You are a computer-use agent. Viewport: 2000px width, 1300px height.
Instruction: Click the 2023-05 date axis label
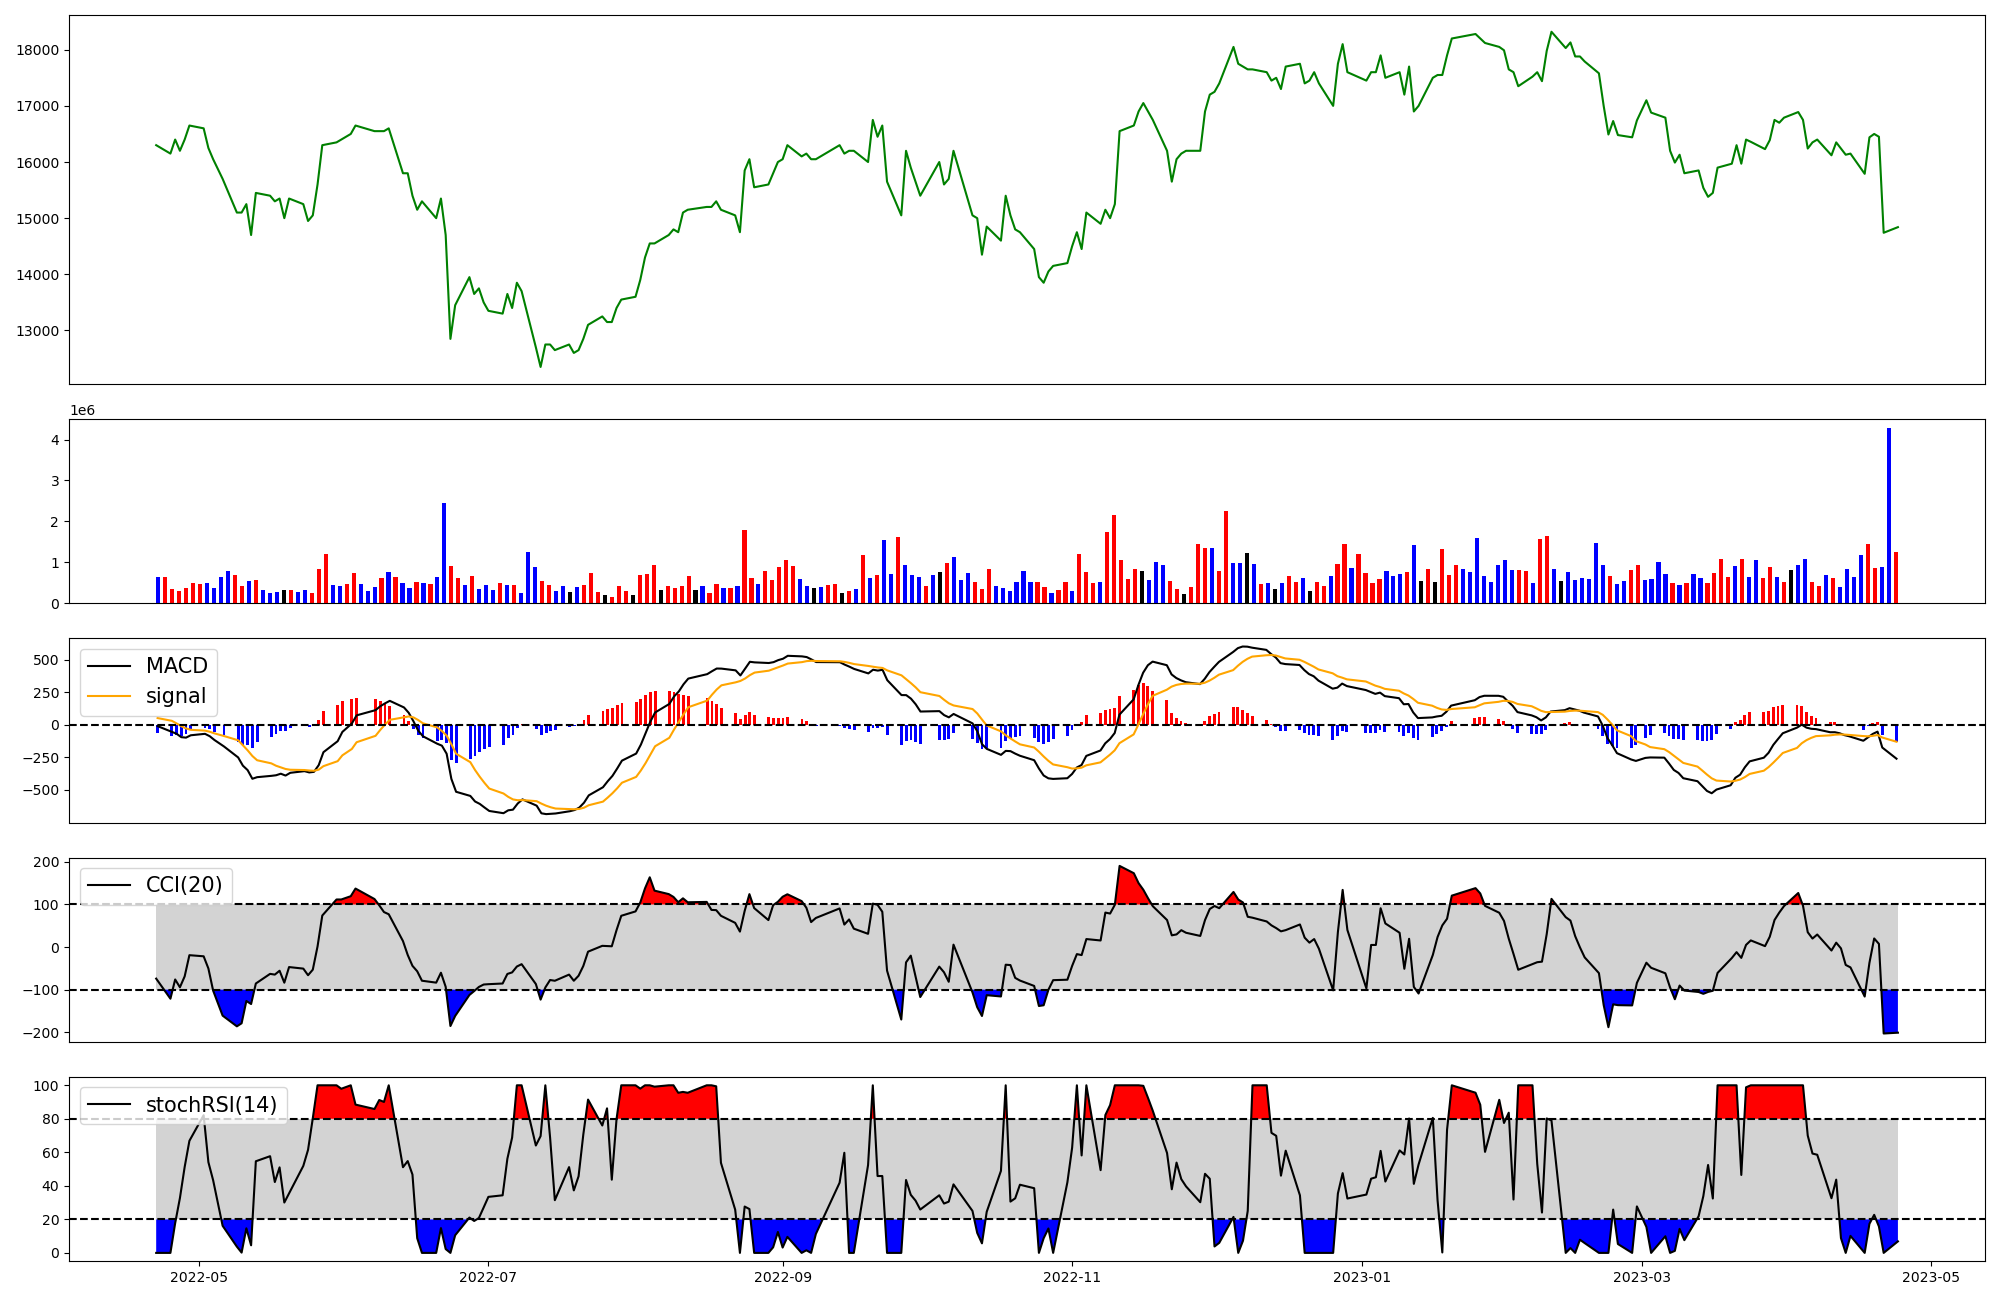pos(1931,1277)
